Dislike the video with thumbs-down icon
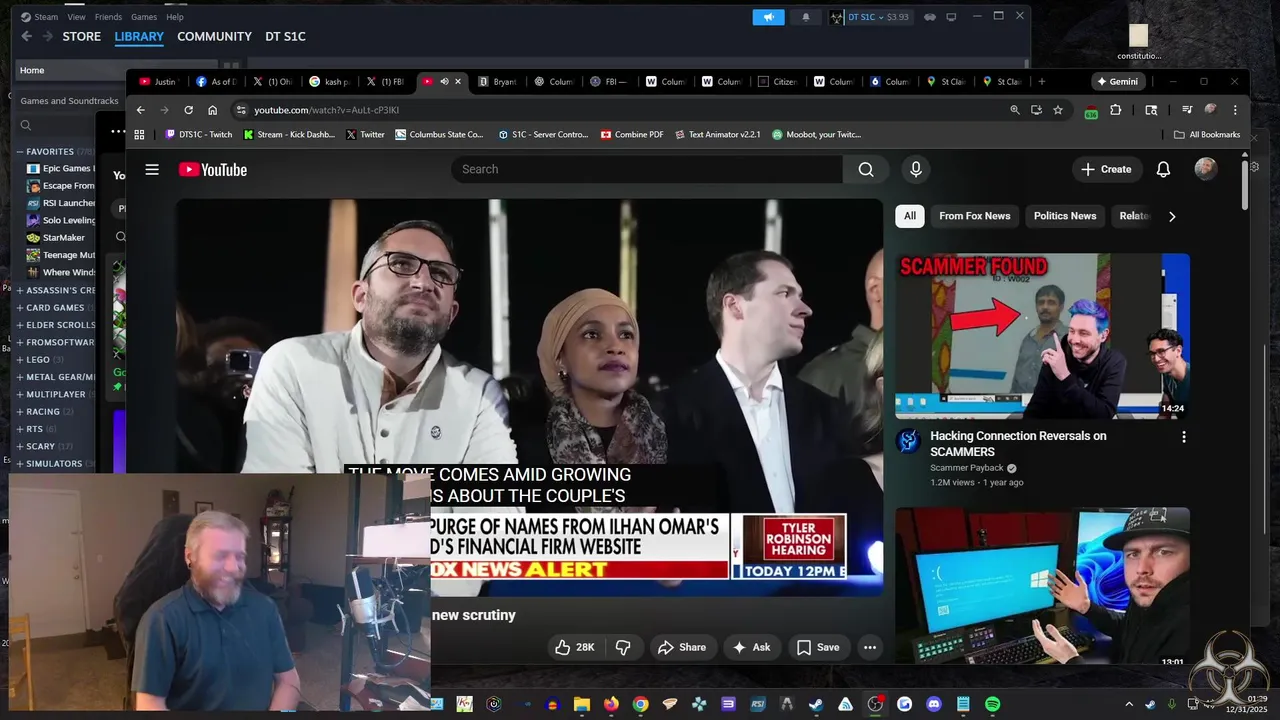 (623, 647)
